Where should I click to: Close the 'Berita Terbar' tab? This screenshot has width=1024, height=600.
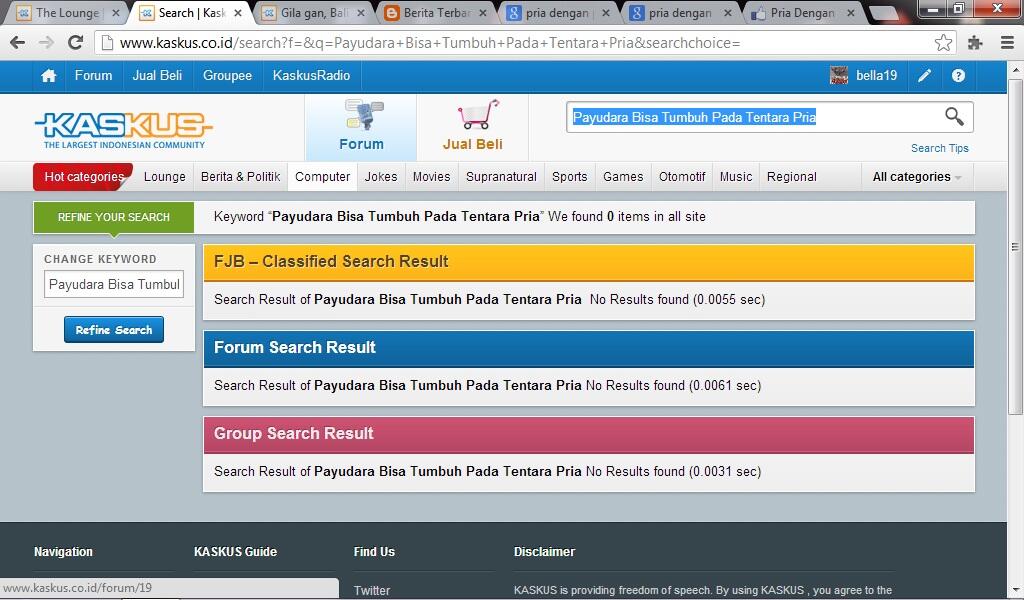pos(483,13)
